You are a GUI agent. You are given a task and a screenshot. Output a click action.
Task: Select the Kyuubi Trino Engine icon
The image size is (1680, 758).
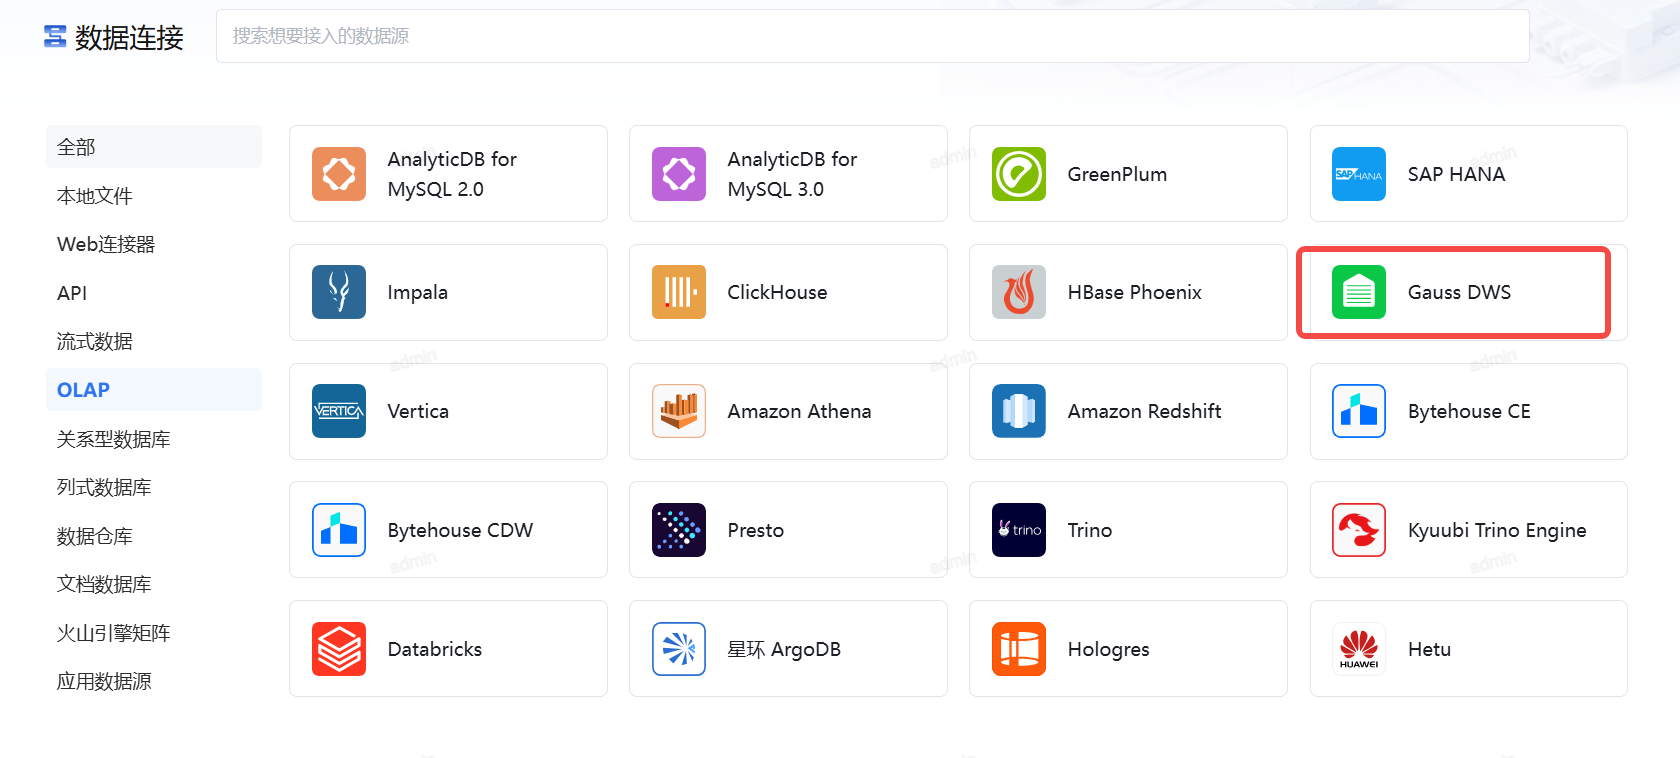coord(1358,530)
